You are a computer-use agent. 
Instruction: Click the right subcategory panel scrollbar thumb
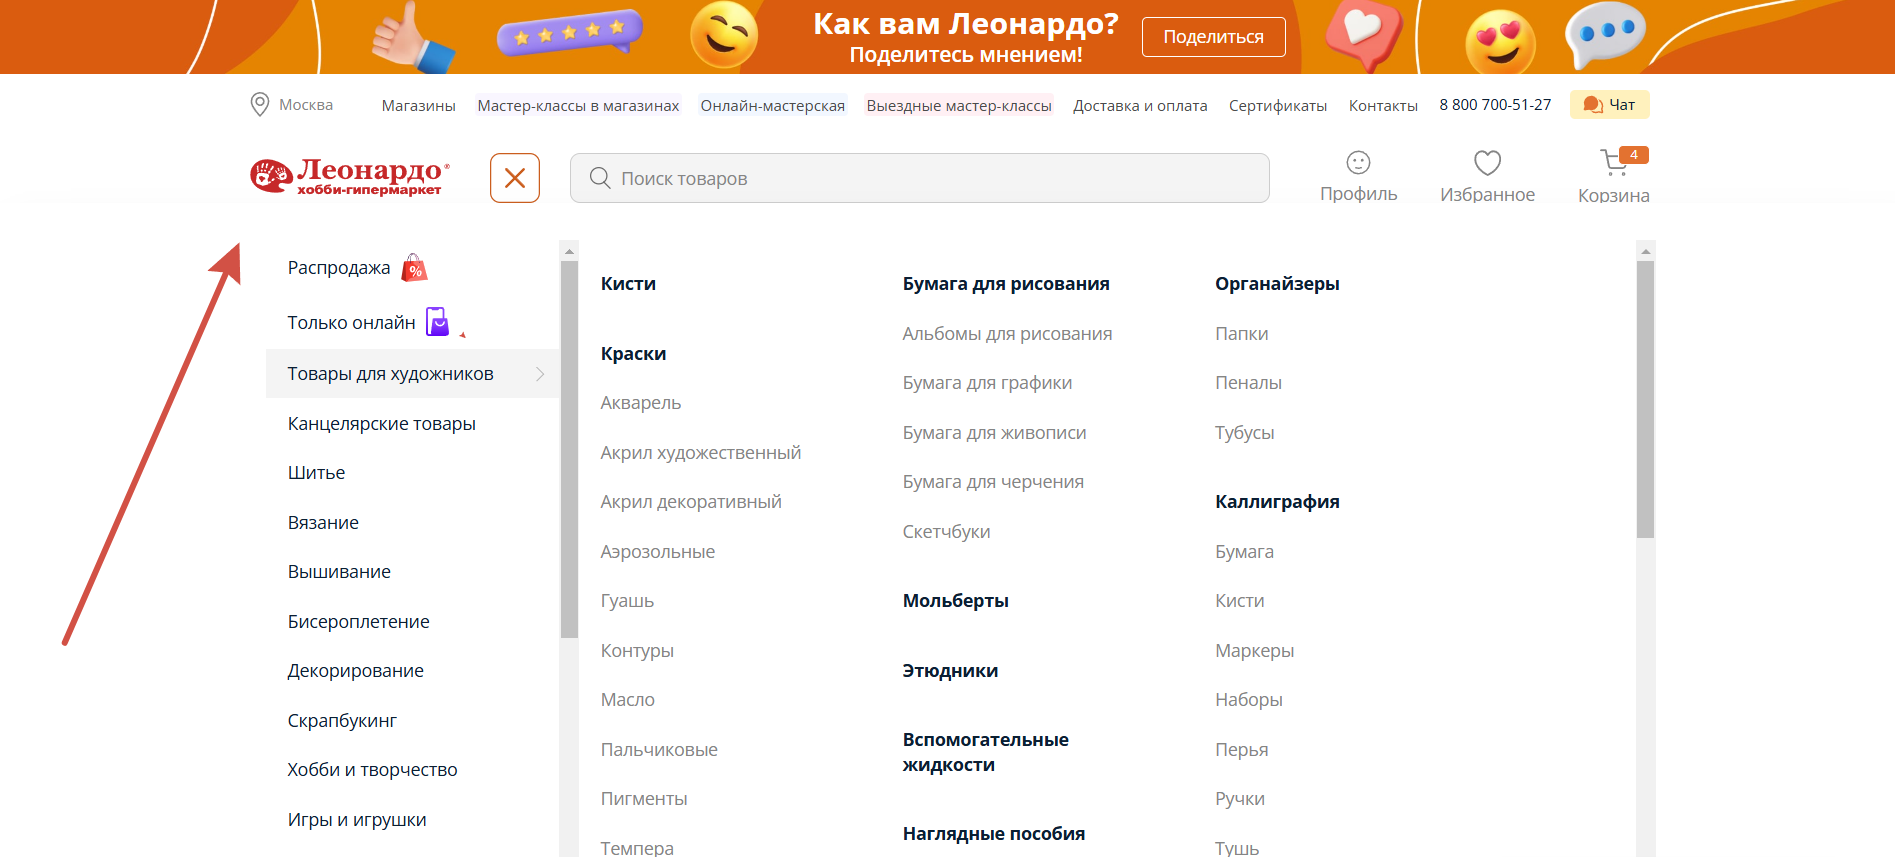coord(1645,400)
